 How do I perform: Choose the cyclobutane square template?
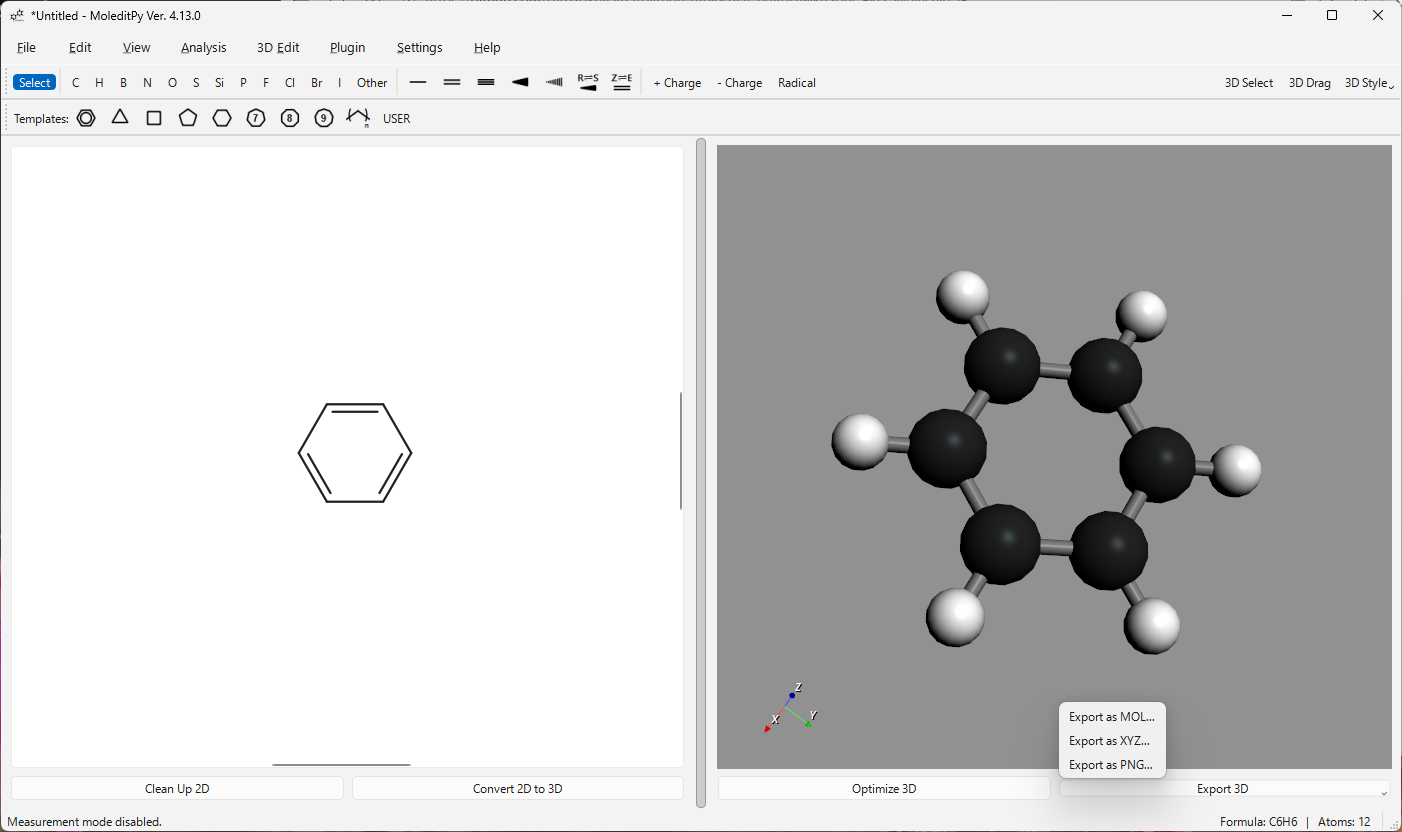pos(154,118)
